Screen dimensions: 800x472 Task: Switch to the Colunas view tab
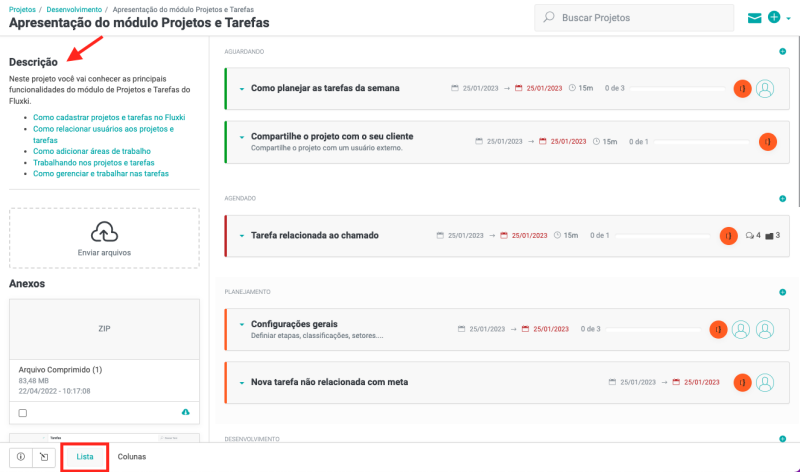point(132,457)
